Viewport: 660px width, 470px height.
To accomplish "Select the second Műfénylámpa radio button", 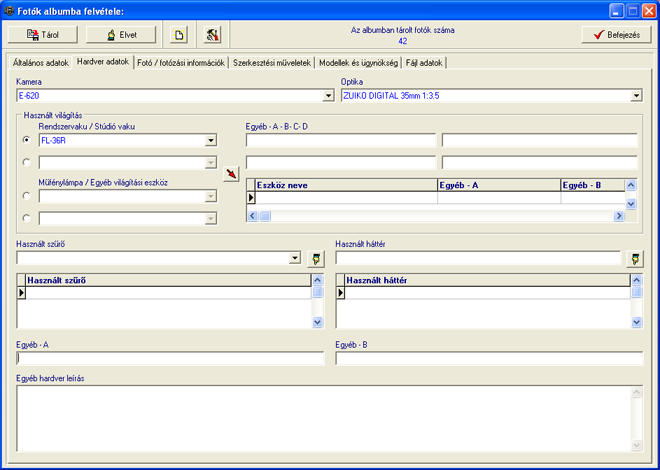I will click(x=27, y=218).
